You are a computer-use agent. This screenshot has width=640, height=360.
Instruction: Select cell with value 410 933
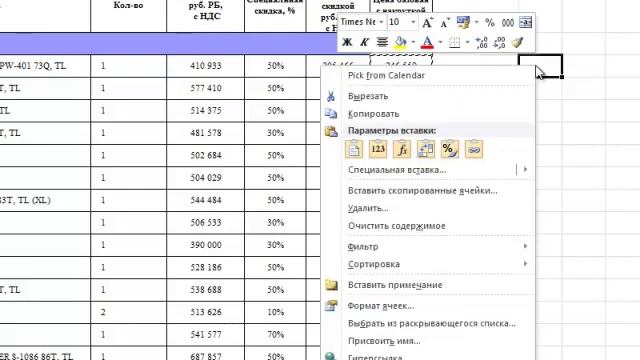click(x=205, y=66)
